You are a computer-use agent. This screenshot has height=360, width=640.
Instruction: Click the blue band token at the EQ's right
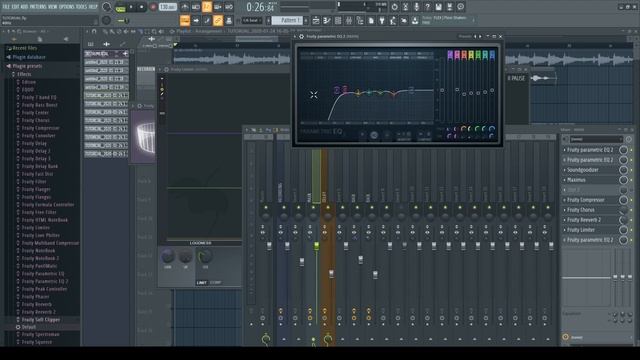click(492, 55)
